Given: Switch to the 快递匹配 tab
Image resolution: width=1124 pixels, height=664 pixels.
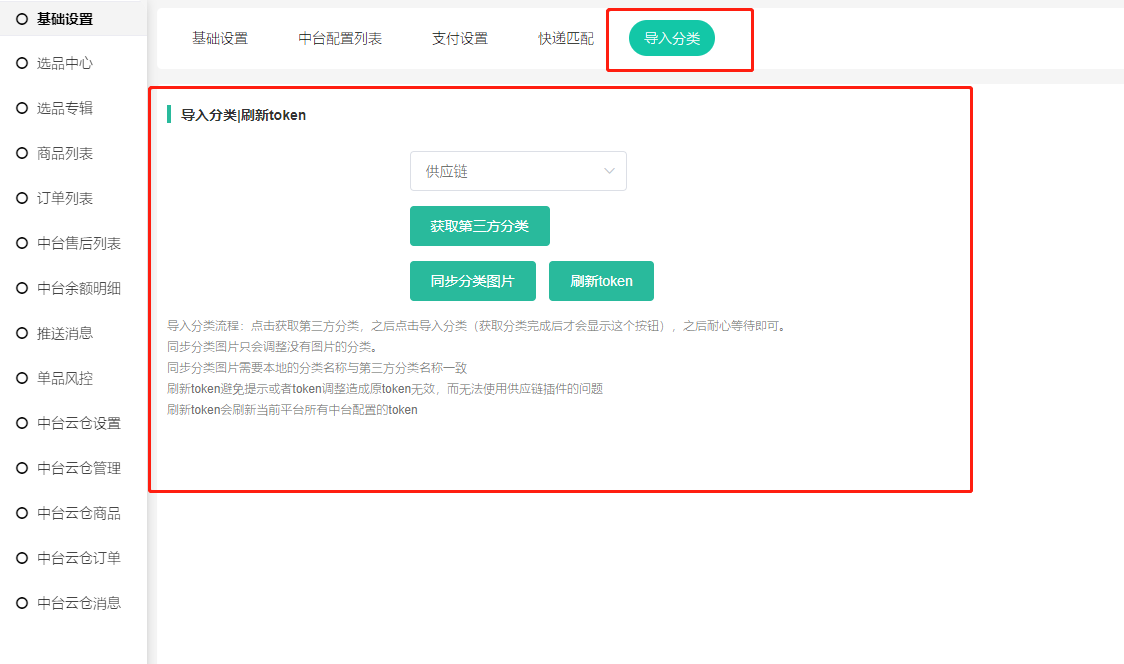Looking at the screenshot, I should coord(566,39).
